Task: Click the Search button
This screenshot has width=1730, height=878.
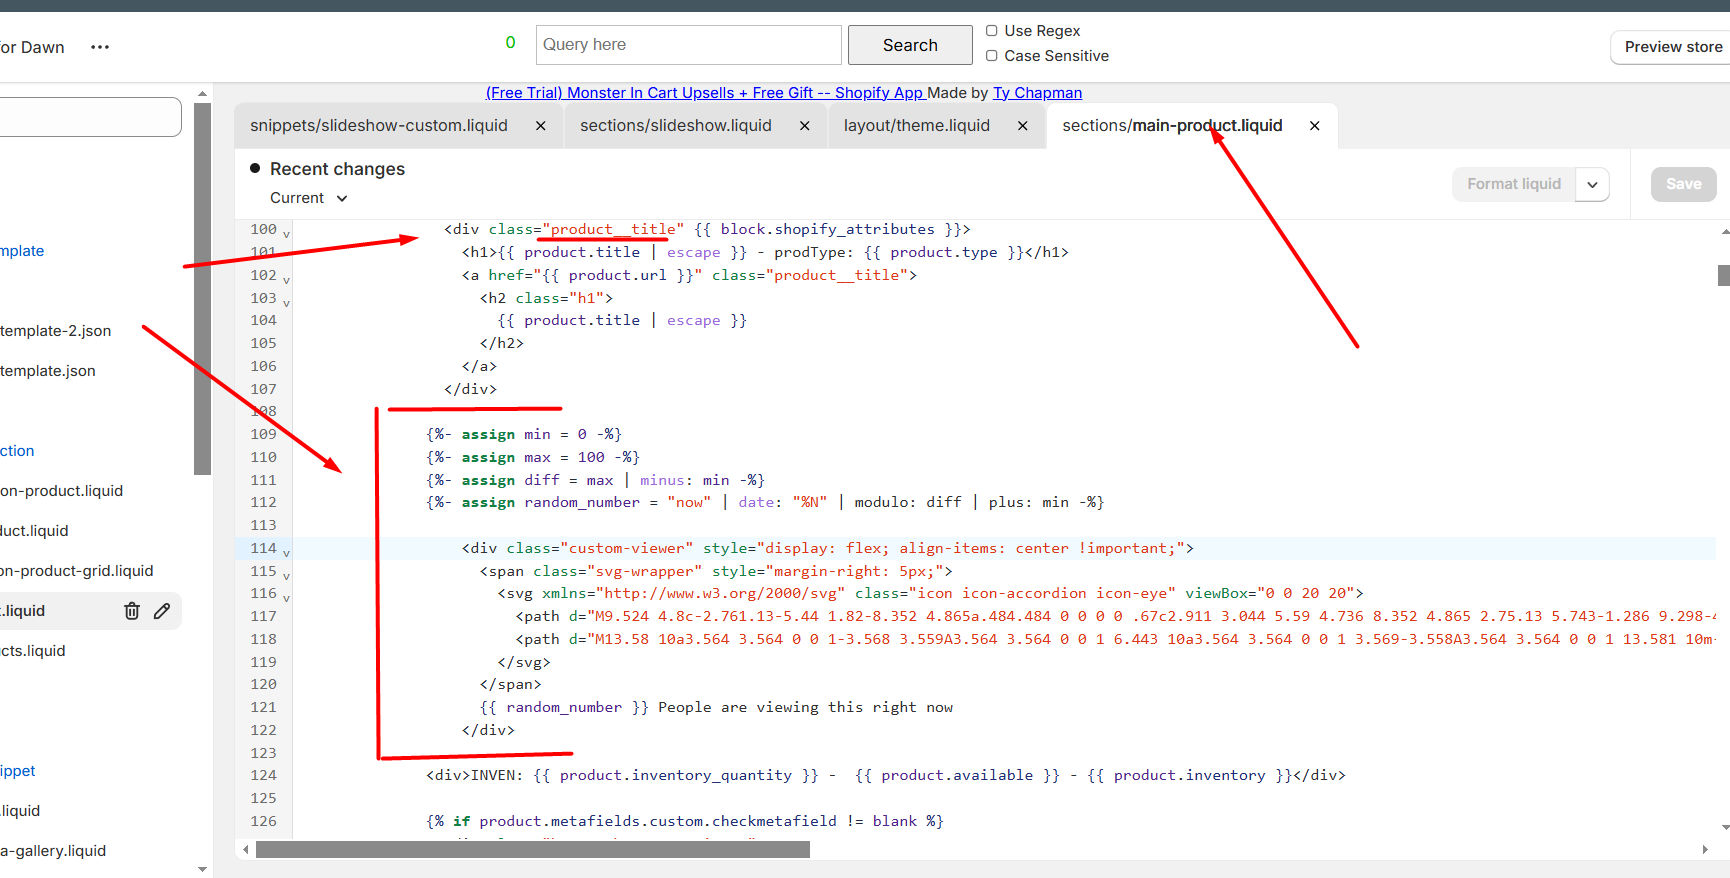Action: 910,45
